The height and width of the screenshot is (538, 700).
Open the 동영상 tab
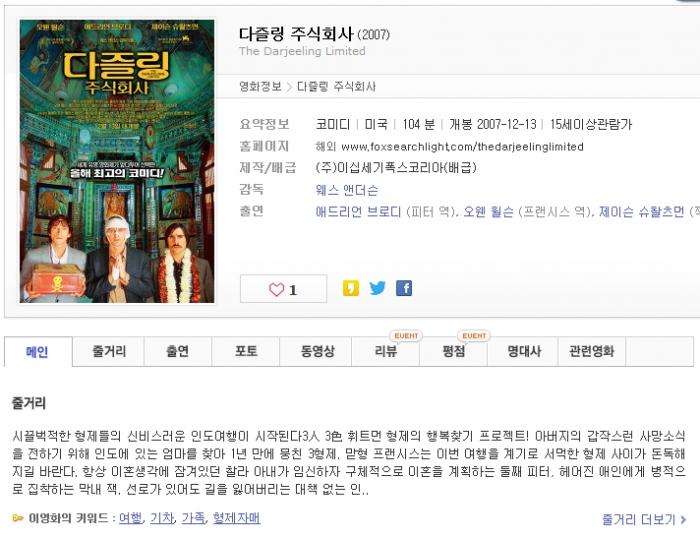tap(317, 351)
